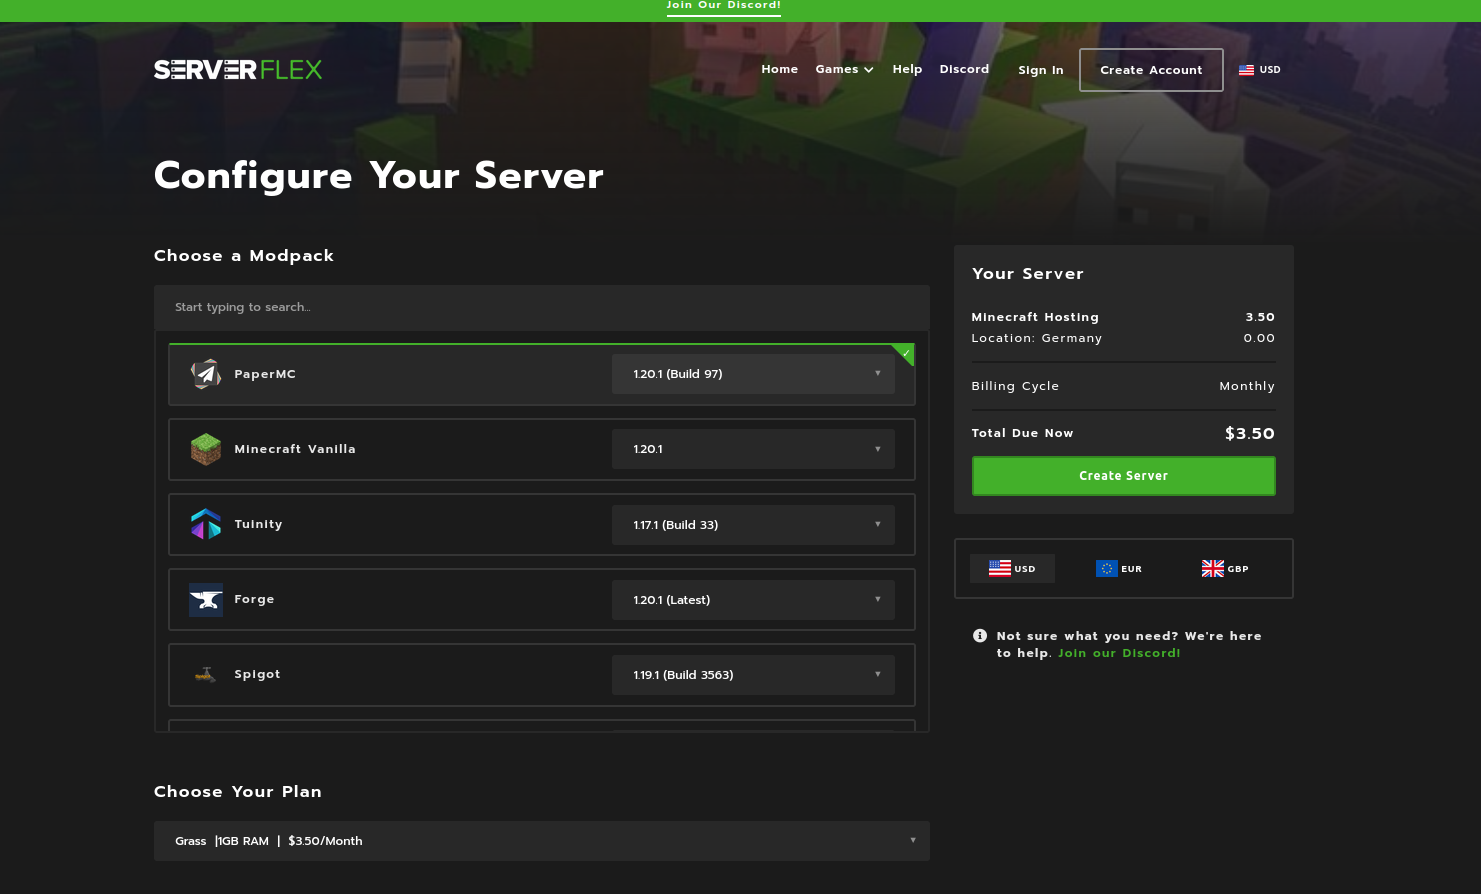
Task: Click the UK flag icon
Action: point(1213,569)
